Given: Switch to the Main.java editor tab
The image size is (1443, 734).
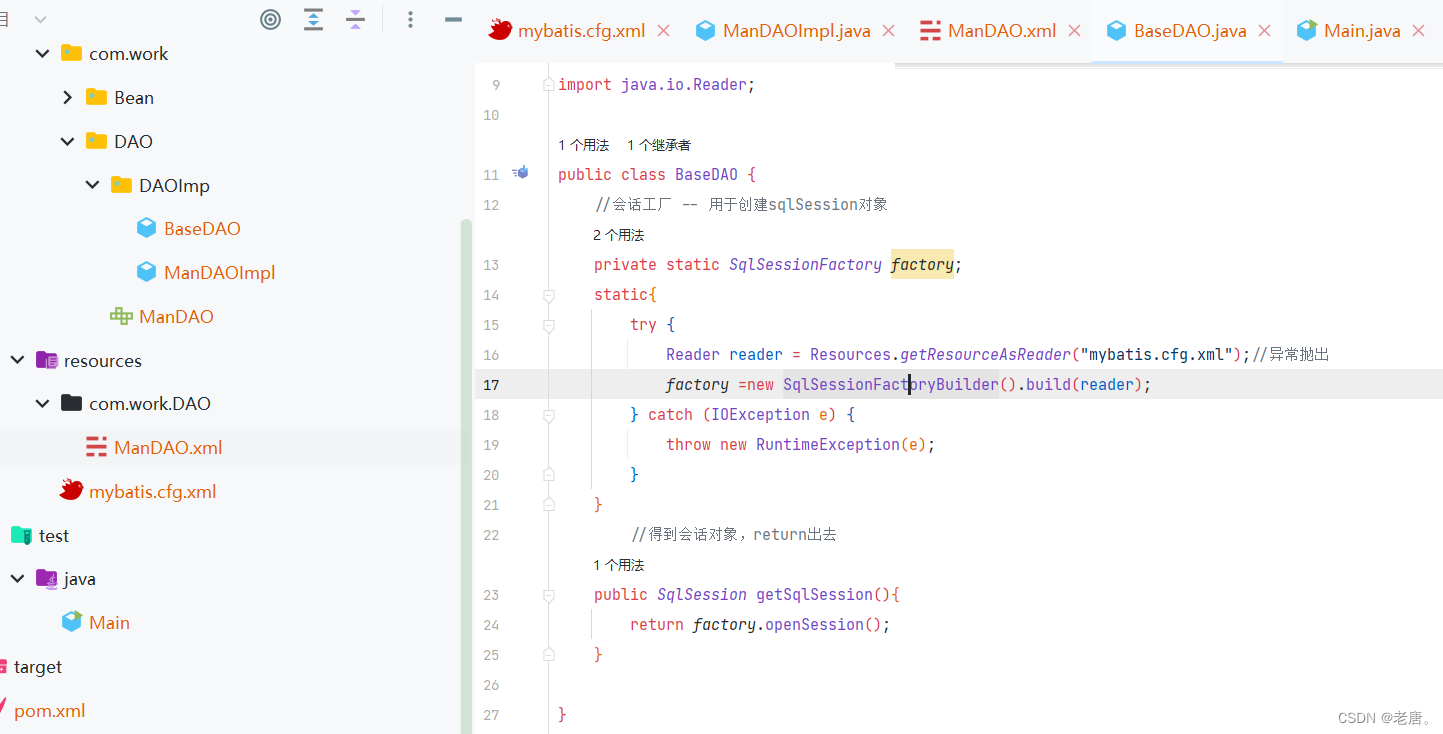Looking at the screenshot, I should pos(1362,31).
